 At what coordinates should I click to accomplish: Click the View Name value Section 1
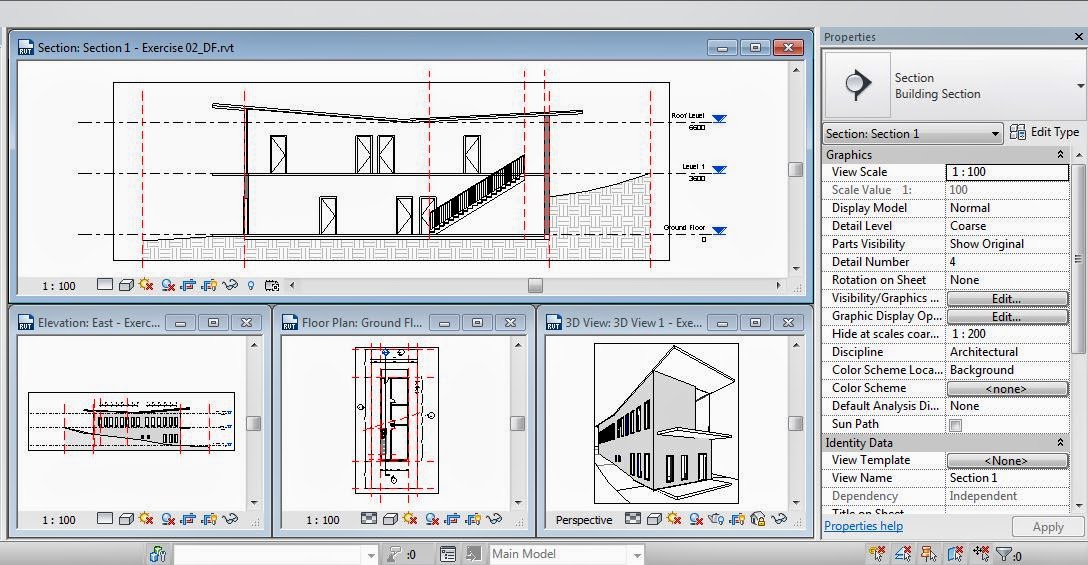pos(1007,478)
